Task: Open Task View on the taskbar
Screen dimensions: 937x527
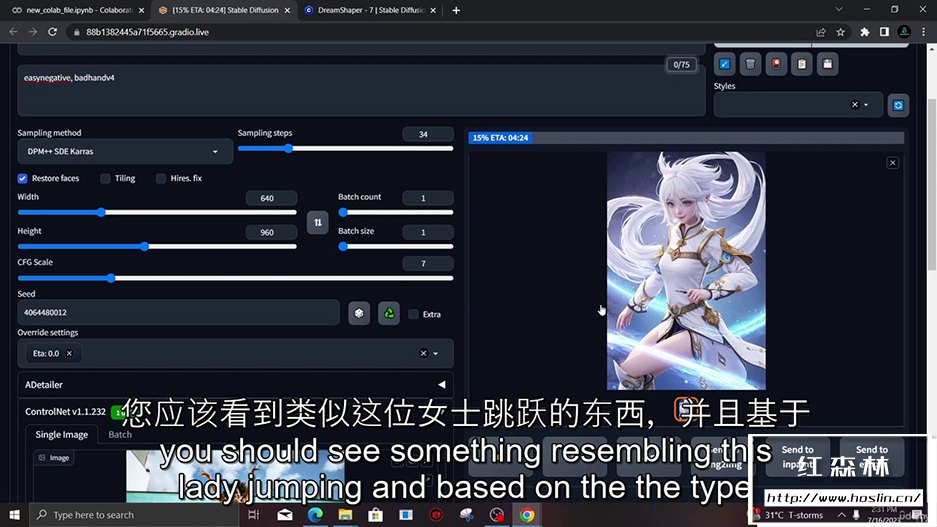Action: click(253, 514)
